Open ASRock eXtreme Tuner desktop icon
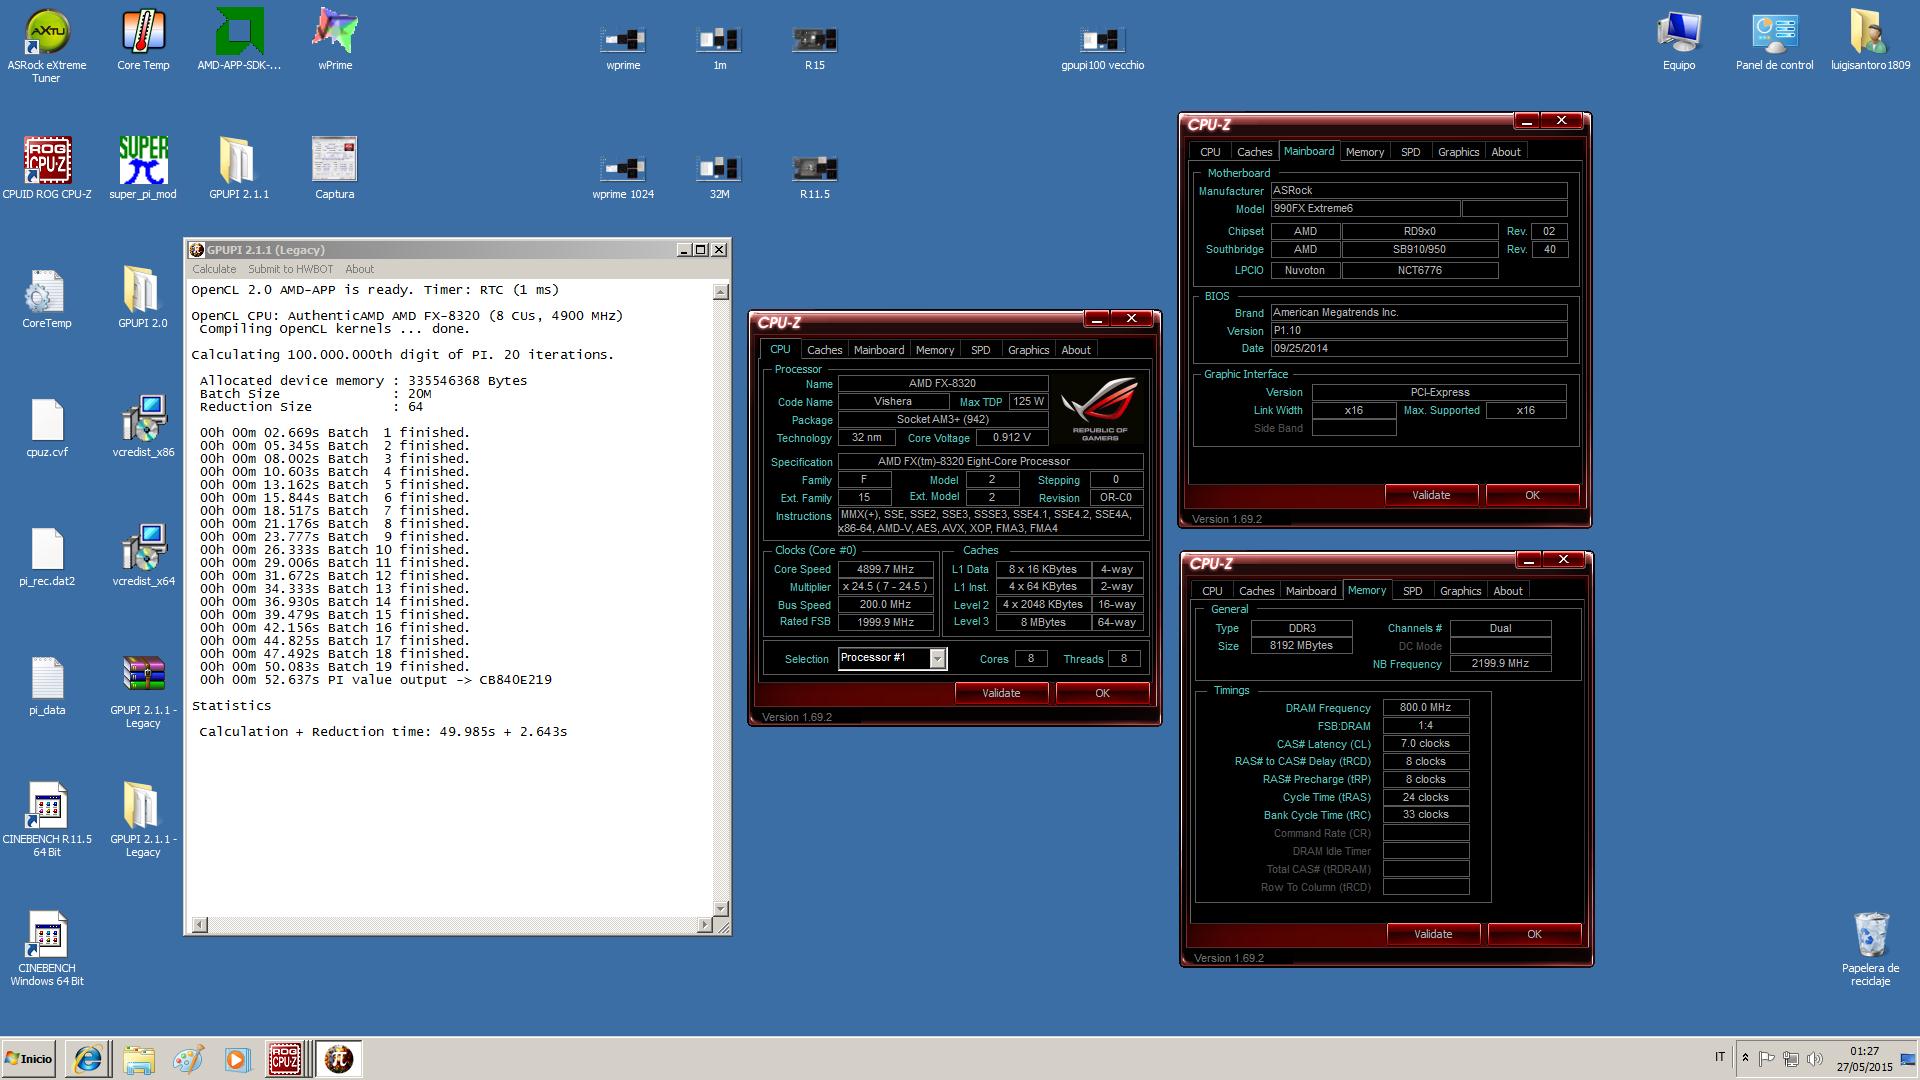This screenshot has width=1920, height=1080. (47, 46)
